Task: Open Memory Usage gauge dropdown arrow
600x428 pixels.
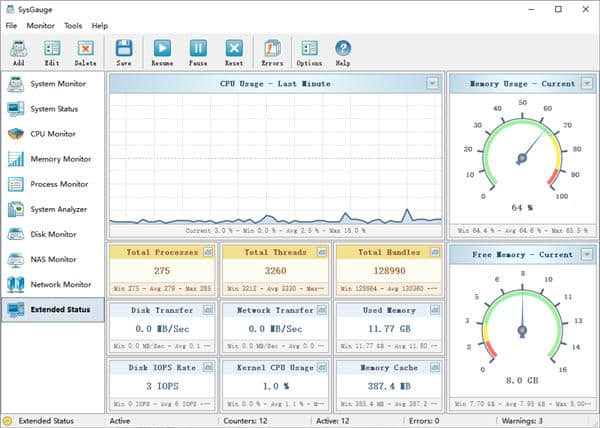Action: pos(586,84)
